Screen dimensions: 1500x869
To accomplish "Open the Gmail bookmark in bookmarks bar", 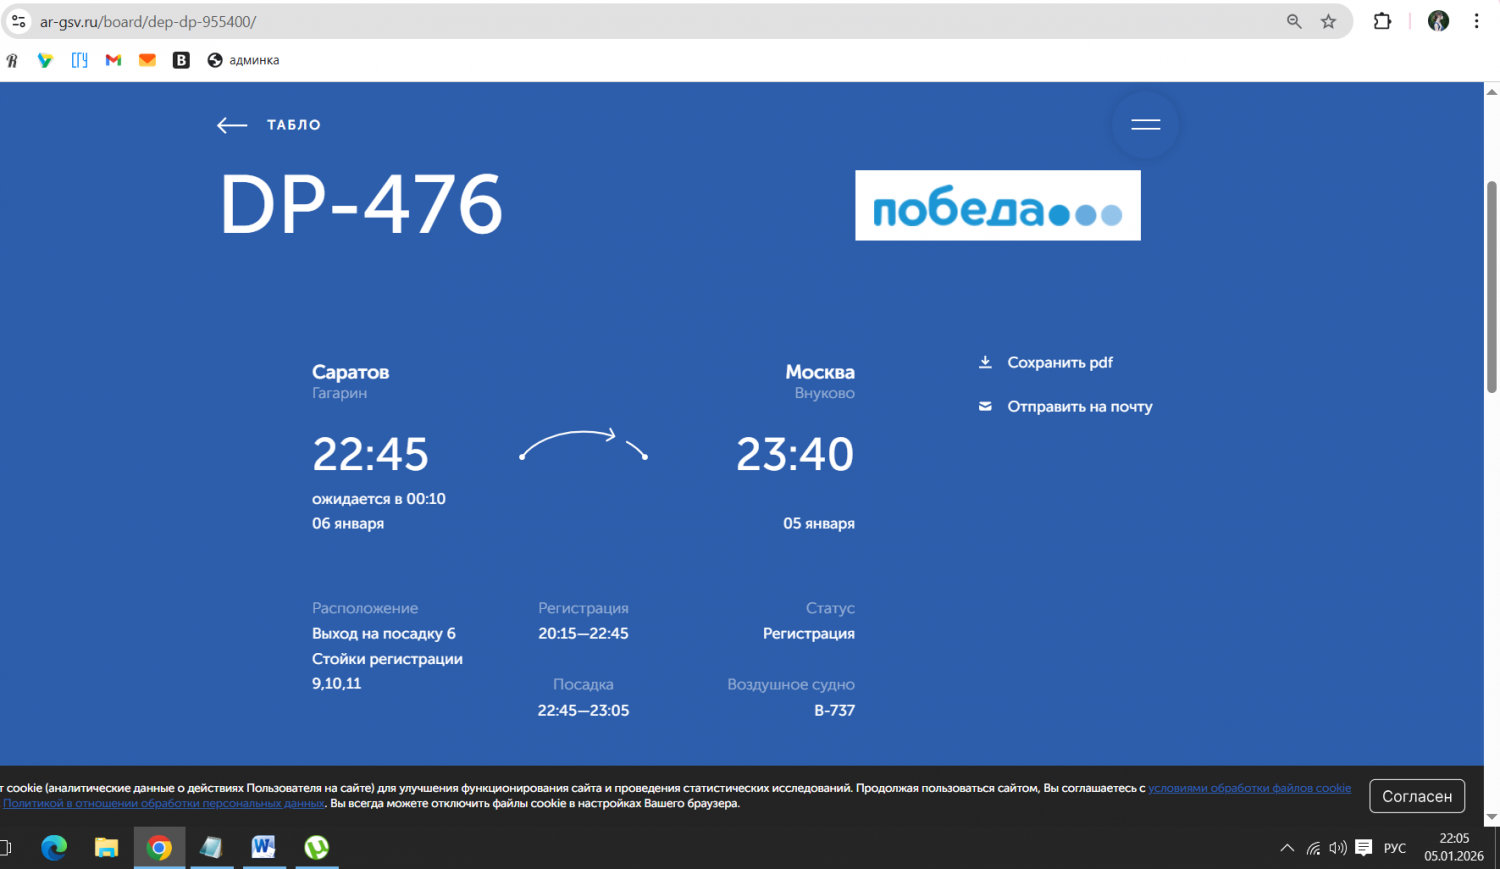I will 113,60.
